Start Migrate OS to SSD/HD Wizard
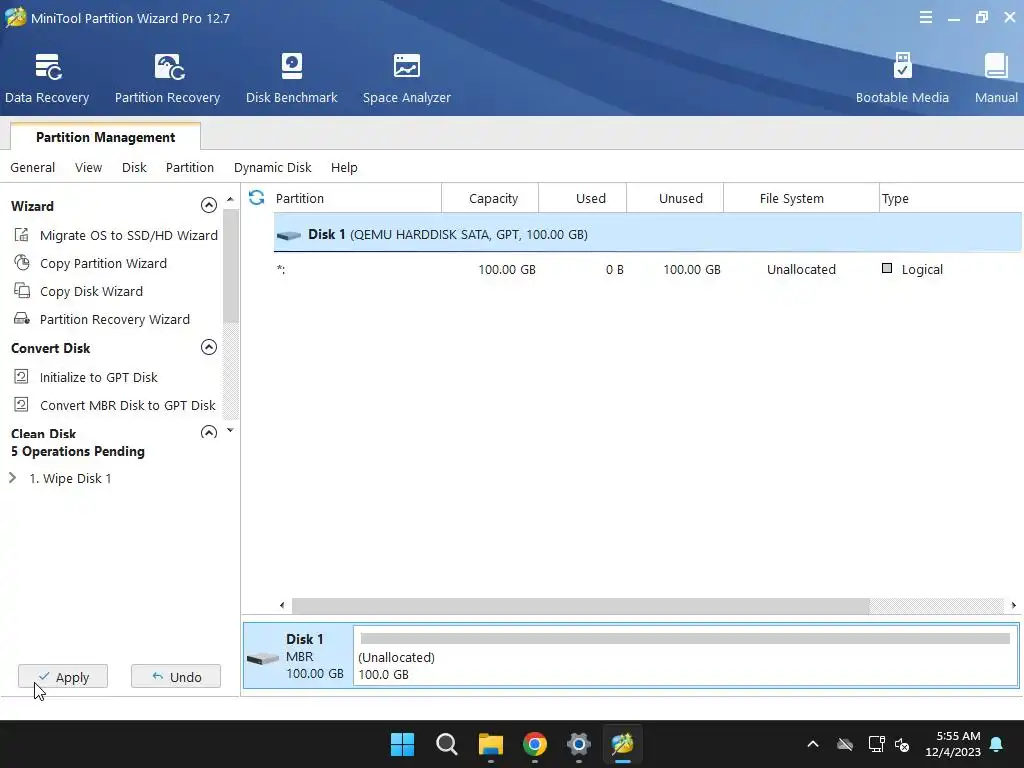Viewport: 1024px width, 768px height. (129, 235)
